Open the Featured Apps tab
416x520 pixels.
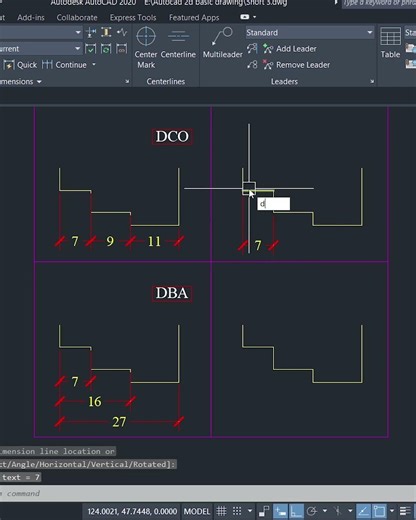pos(194,17)
